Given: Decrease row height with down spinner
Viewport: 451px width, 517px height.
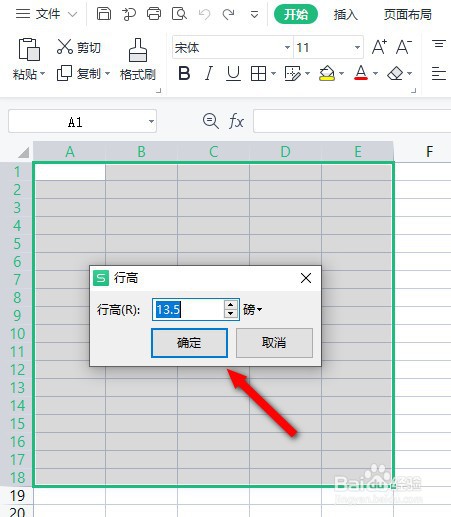Looking at the screenshot, I should click(x=231, y=314).
